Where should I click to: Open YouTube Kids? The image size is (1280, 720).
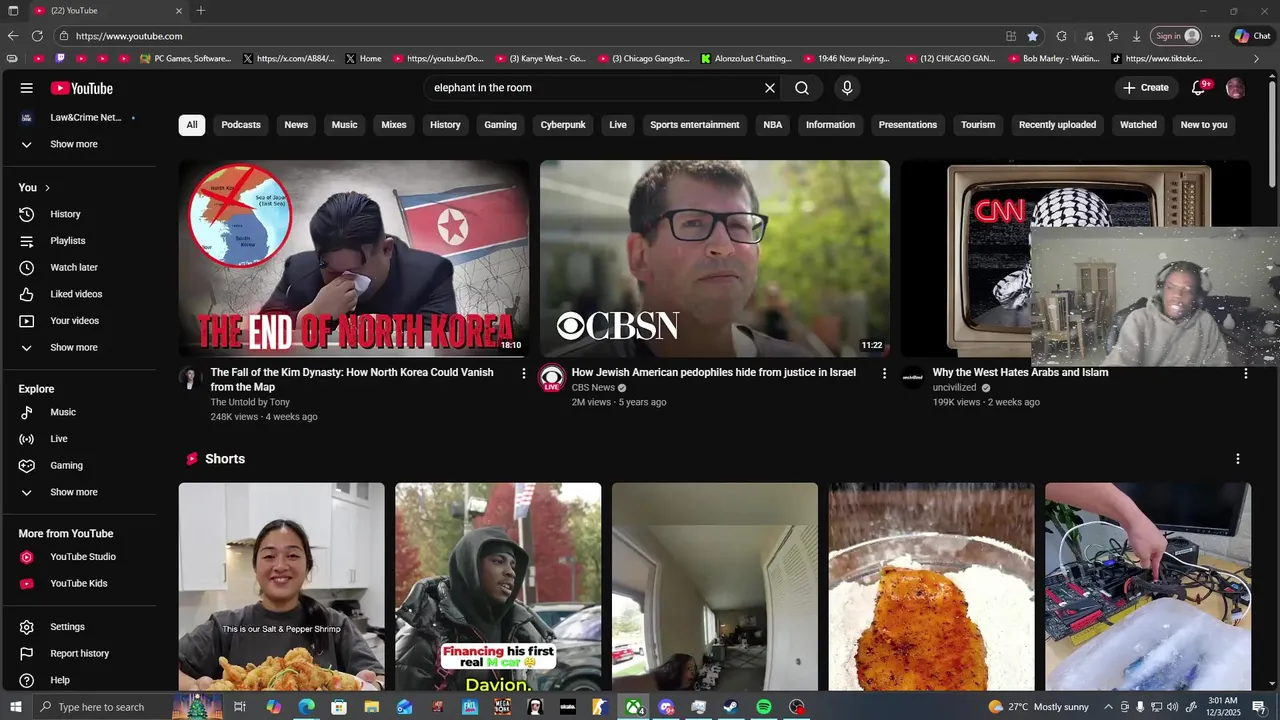pos(78,583)
